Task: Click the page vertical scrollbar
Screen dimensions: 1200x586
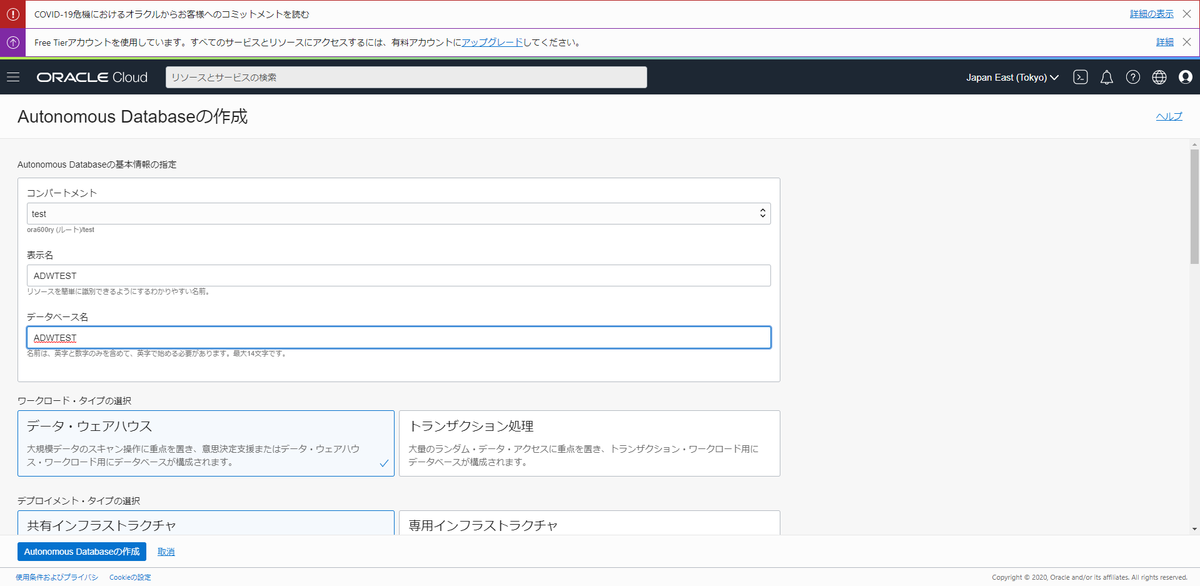Action: [x=1194, y=205]
